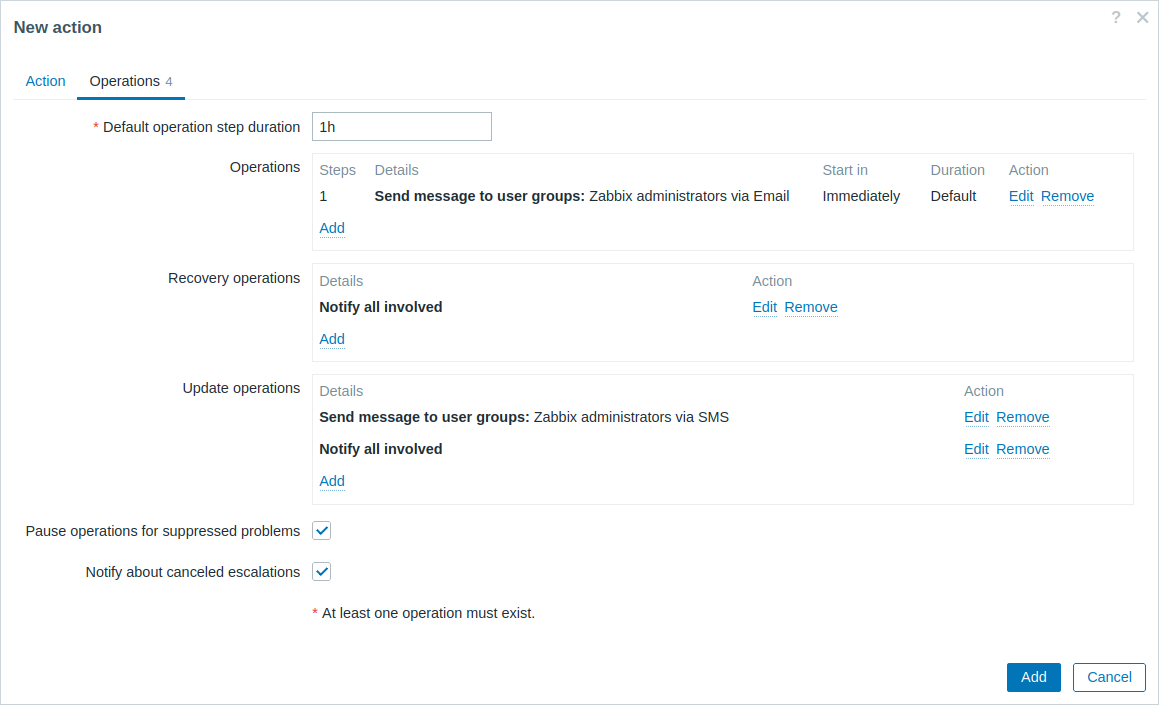This screenshot has width=1159, height=705.
Task: Remove the SMS update operation
Action: pyautogui.click(x=1022, y=417)
